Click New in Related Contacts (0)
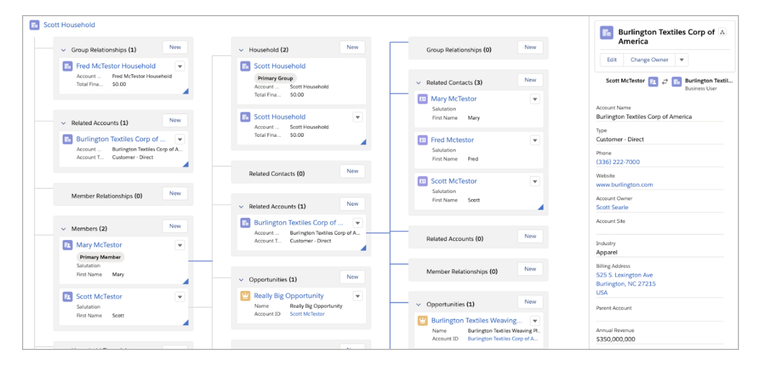 tap(353, 171)
